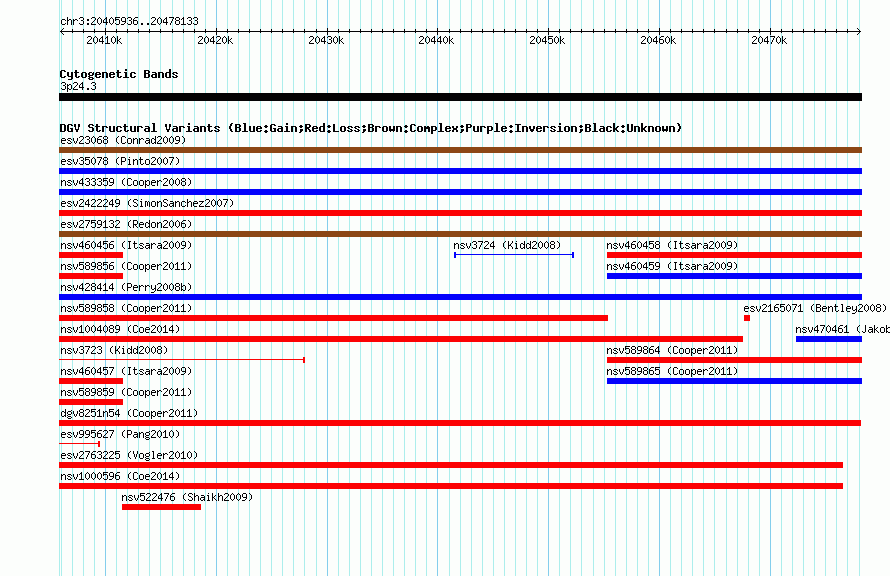
Task: Select the blue nsv589865 gain bar
Action: (x=734, y=381)
